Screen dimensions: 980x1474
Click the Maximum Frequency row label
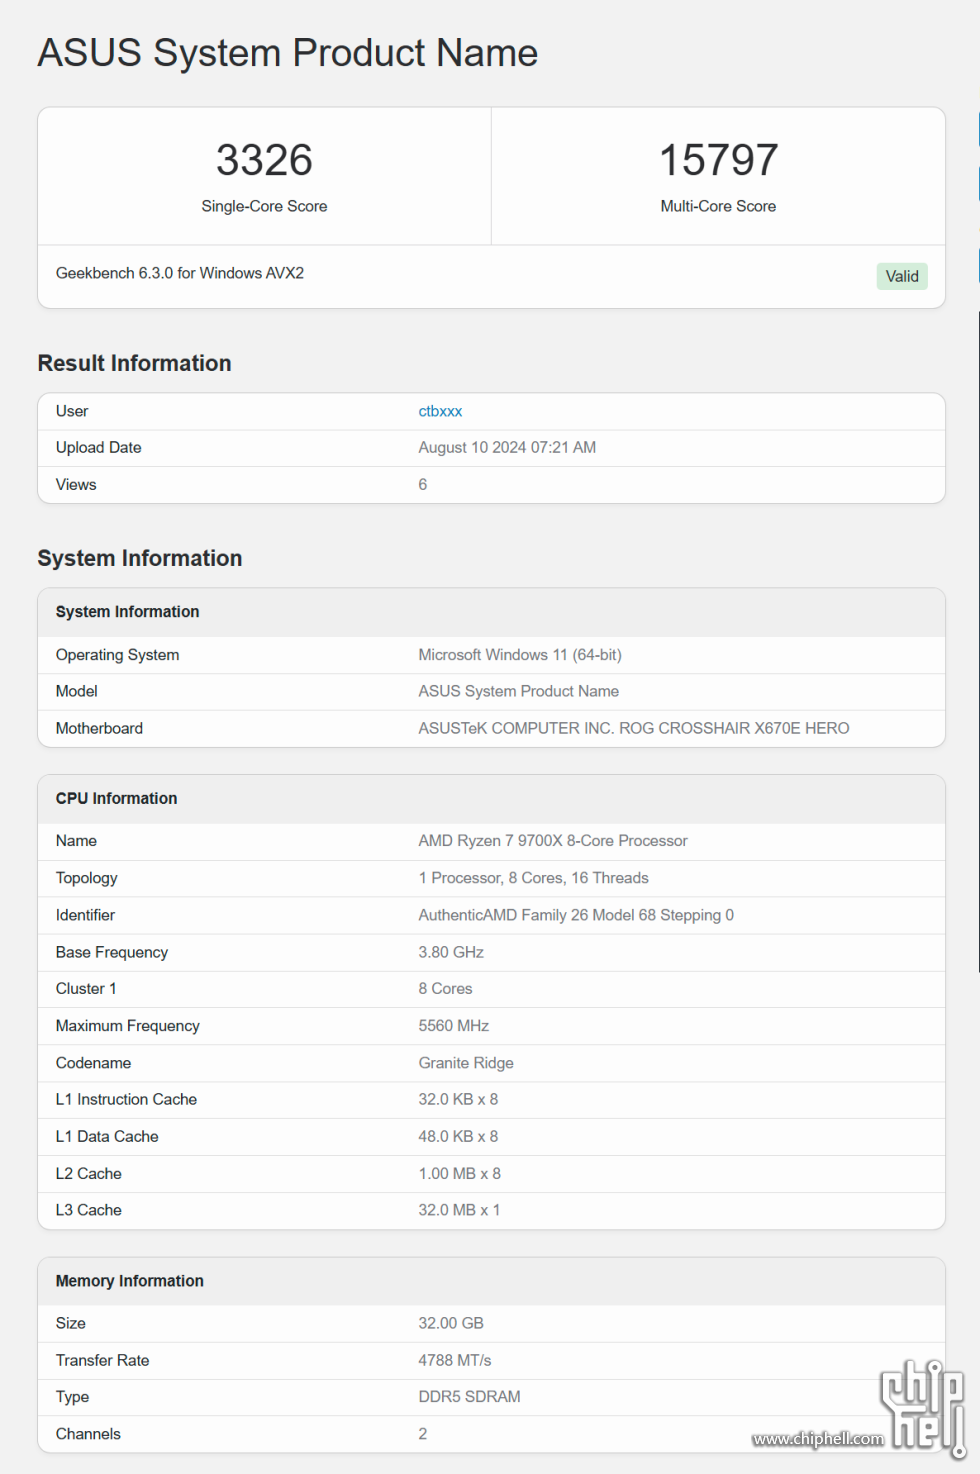[128, 1026]
